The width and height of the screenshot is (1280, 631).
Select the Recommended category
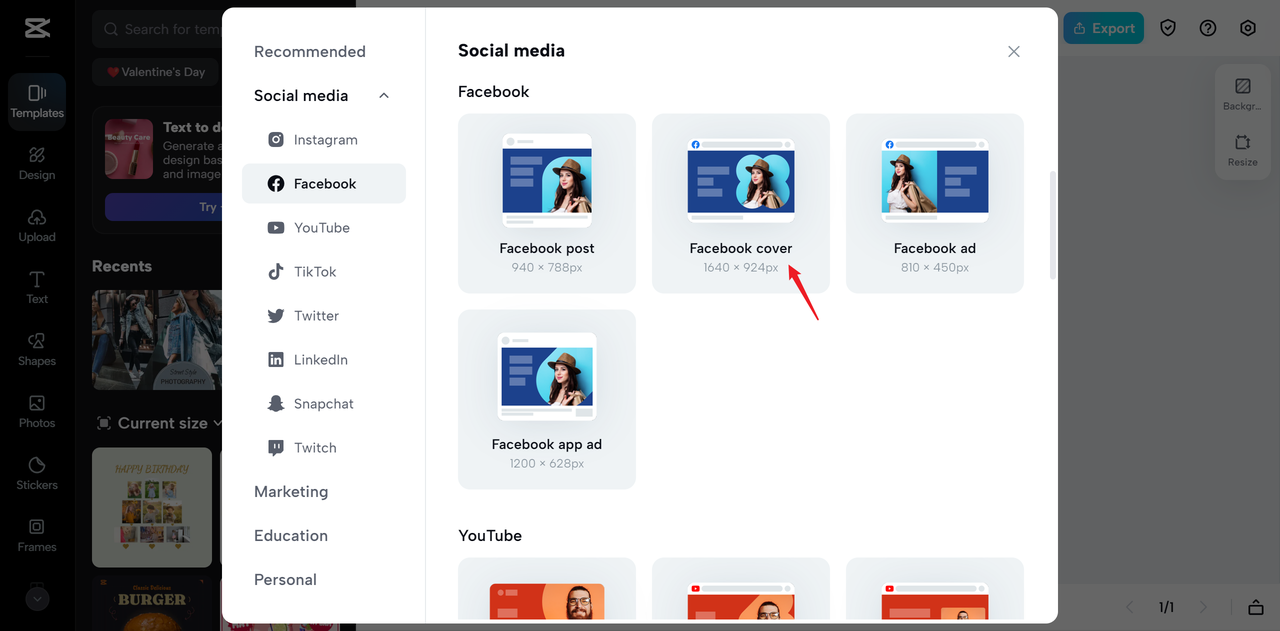pos(310,52)
